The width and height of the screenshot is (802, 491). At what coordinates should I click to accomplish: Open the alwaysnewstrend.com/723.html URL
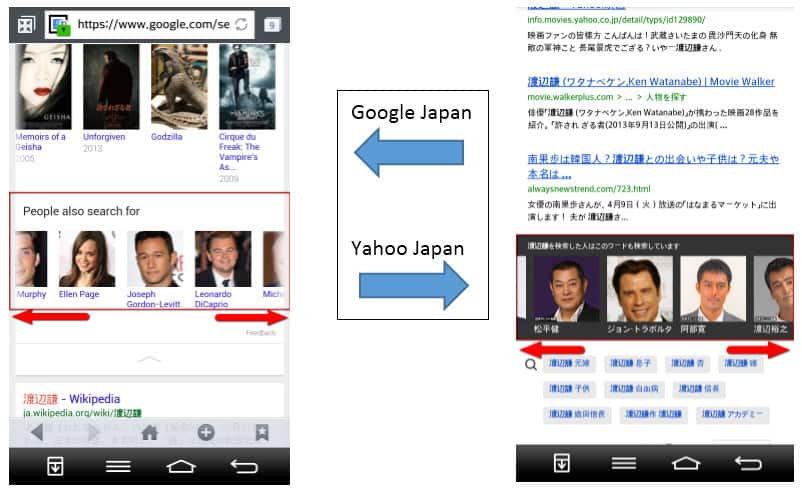[589, 189]
